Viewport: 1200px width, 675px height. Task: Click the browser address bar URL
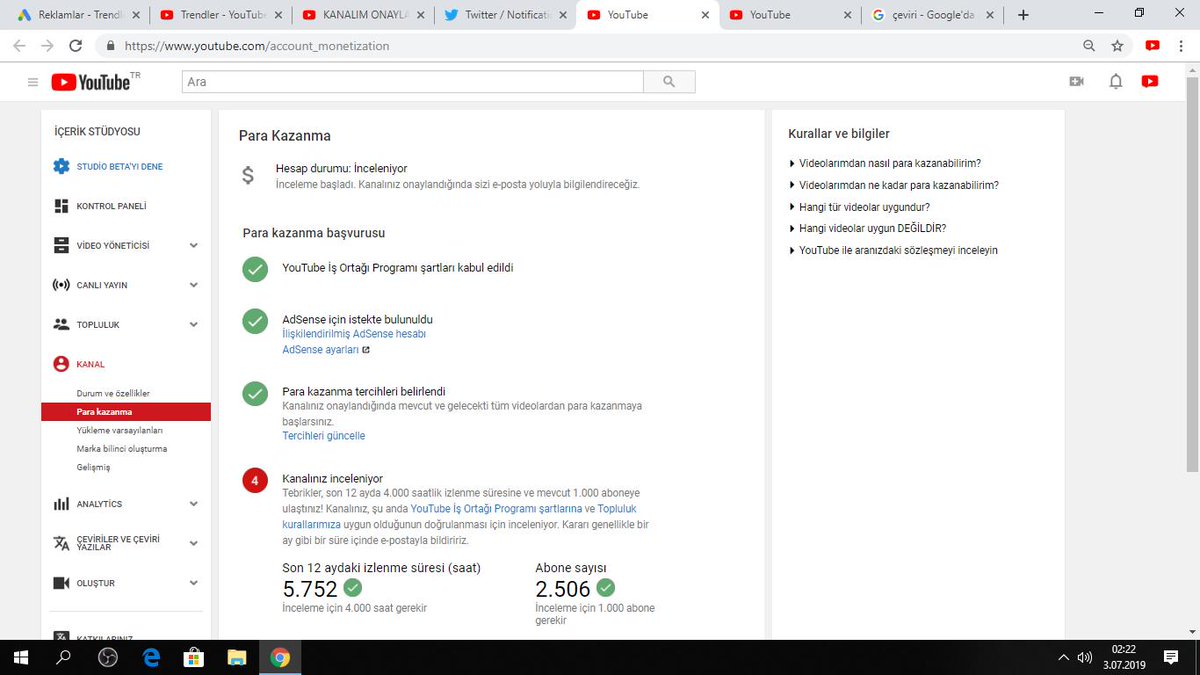click(x=257, y=46)
